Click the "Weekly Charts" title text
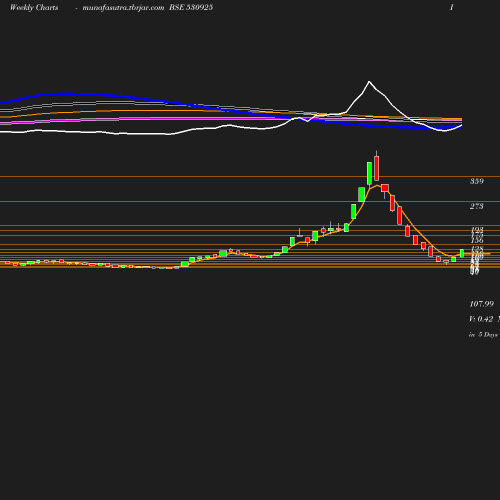 point(34,8)
